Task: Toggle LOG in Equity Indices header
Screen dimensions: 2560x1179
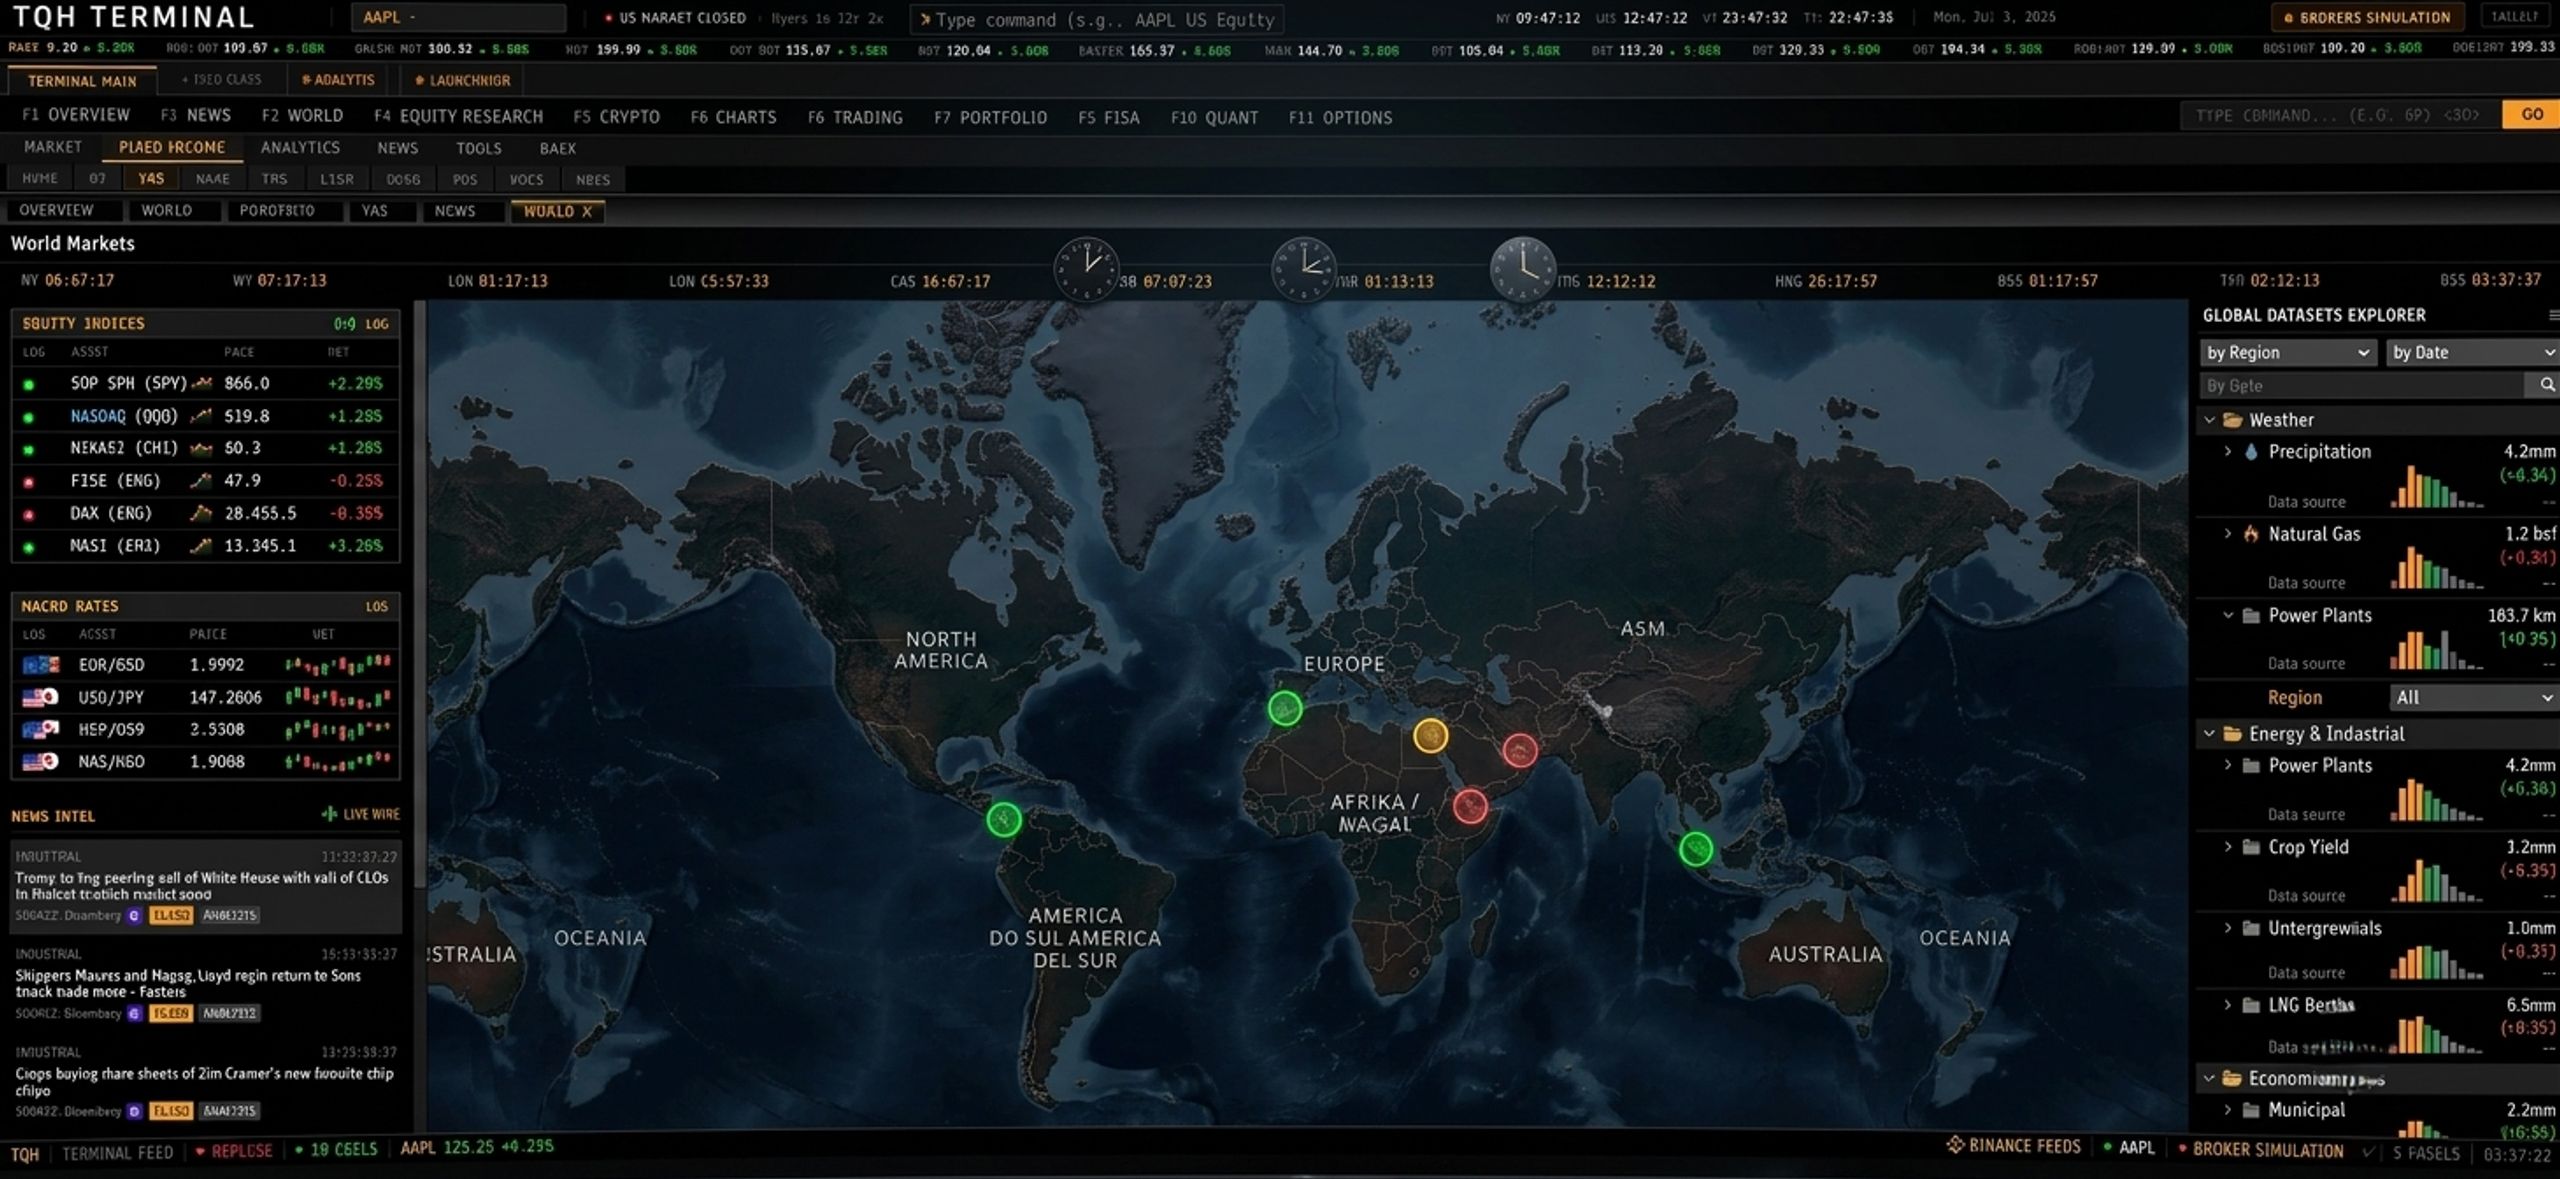Action: click(377, 324)
